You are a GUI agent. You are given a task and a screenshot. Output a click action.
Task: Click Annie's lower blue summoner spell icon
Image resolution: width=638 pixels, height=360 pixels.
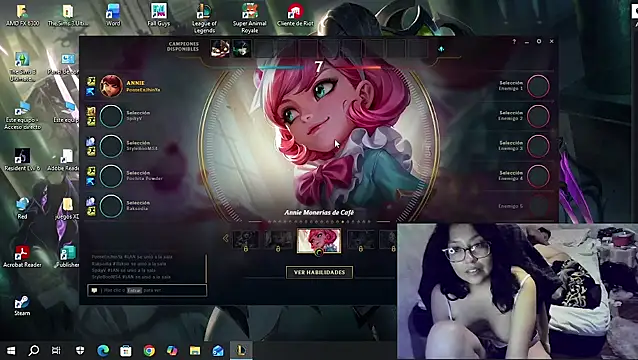coord(91,92)
